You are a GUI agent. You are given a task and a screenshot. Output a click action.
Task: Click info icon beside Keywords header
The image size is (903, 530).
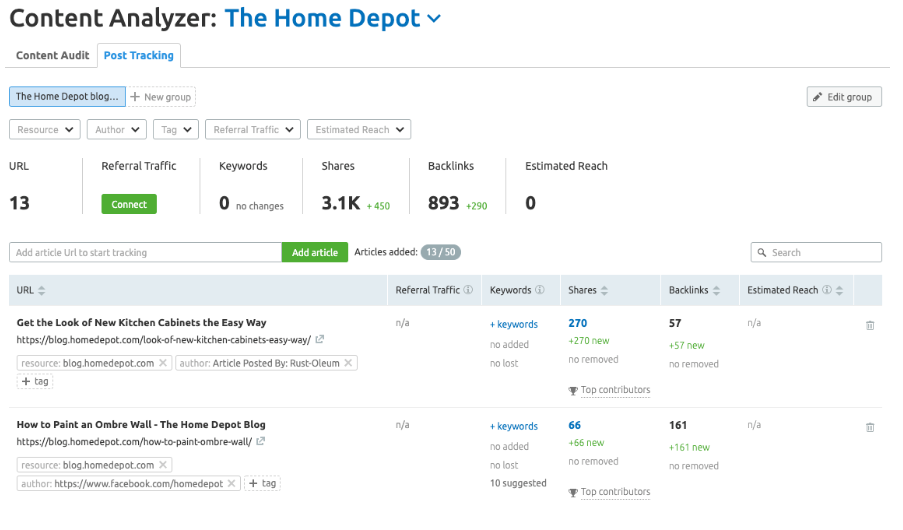pos(540,291)
